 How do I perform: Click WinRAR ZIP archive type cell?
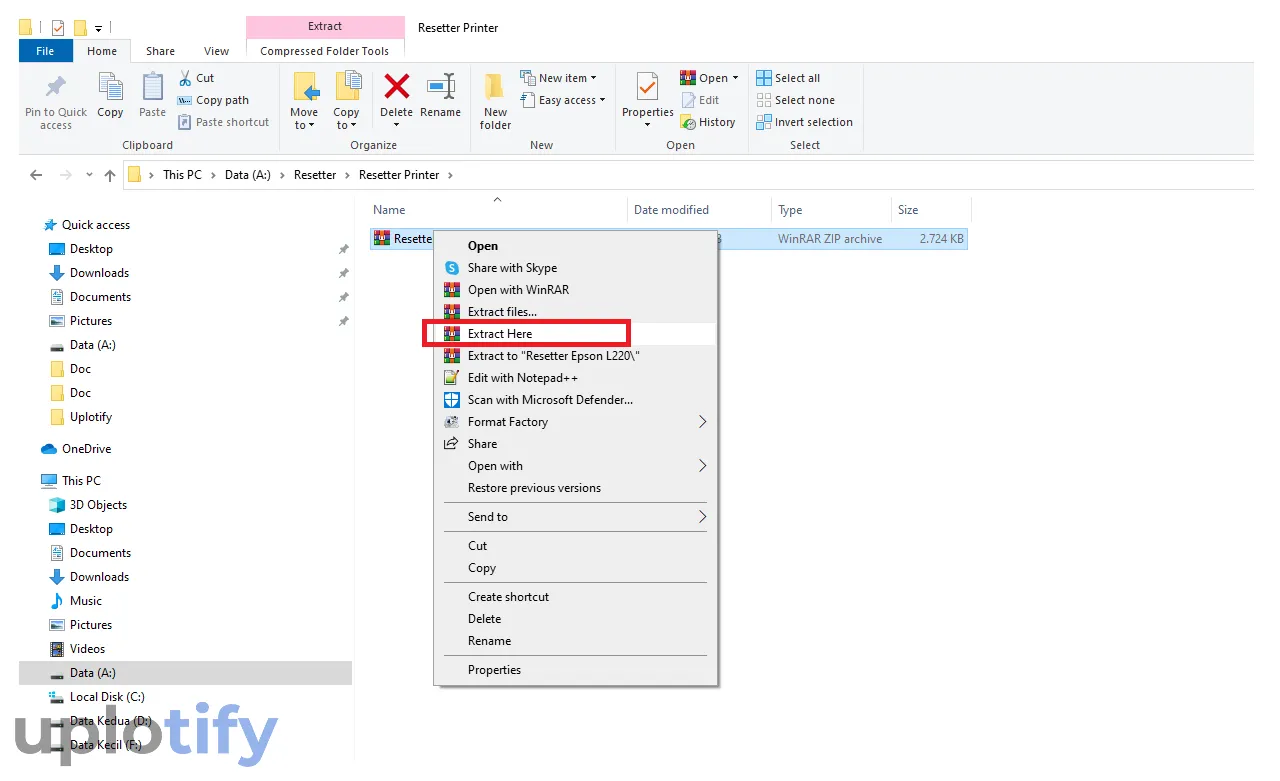tap(830, 239)
